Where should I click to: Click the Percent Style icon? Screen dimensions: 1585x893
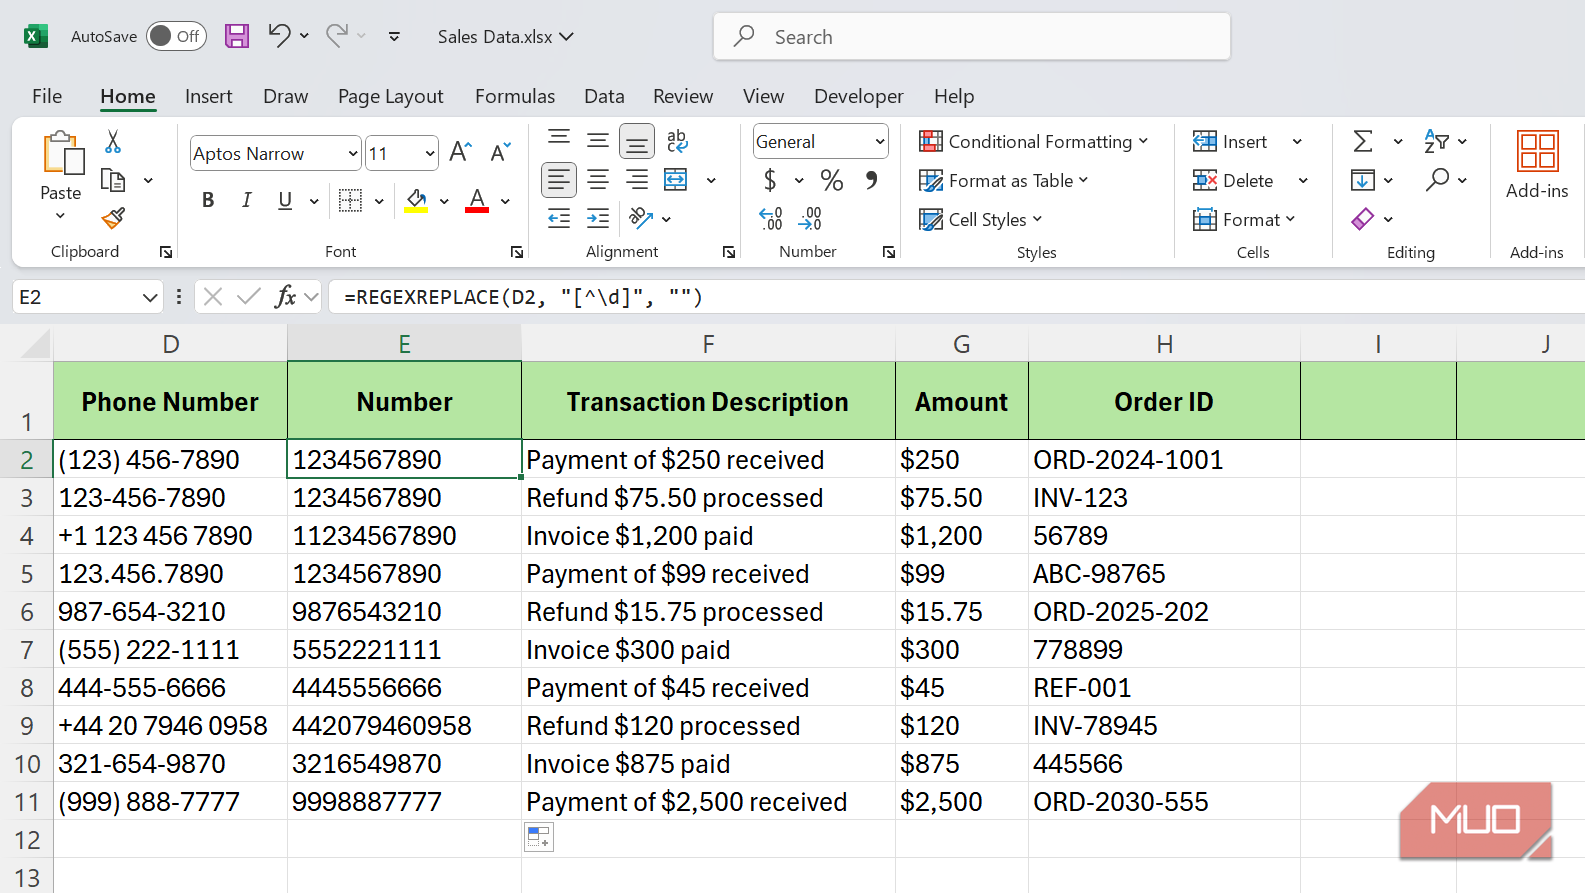[x=831, y=180]
